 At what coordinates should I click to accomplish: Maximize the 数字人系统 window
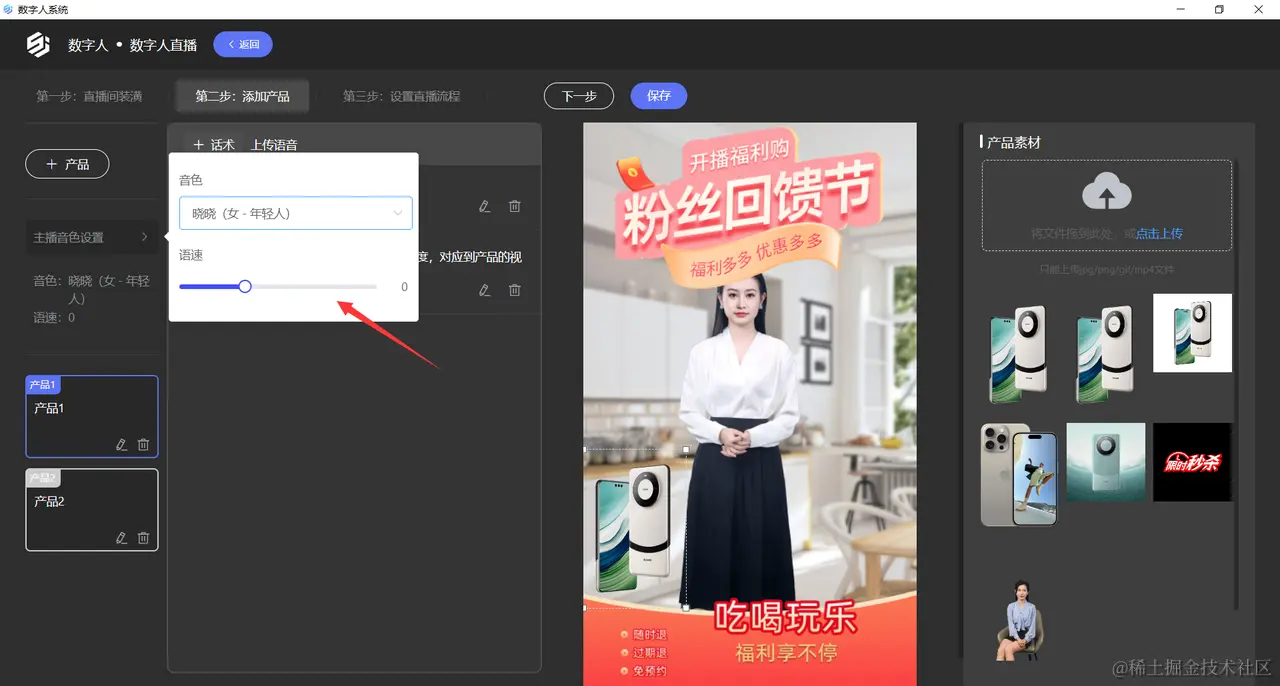click(x=1219, y=9)
